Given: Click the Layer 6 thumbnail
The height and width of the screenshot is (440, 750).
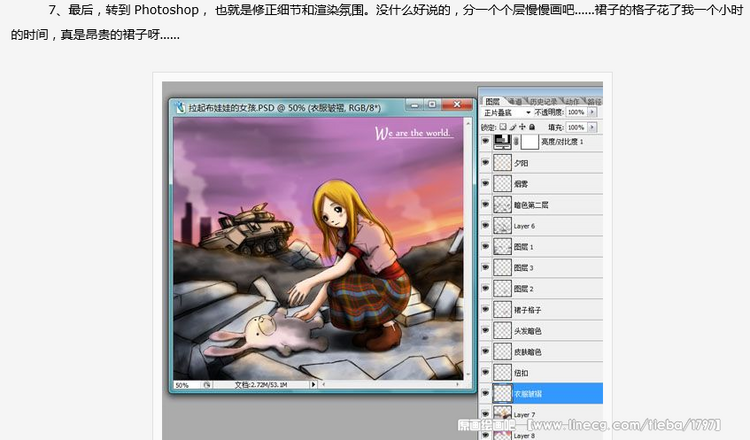Looking at the screenshot, I should [502, 226].
